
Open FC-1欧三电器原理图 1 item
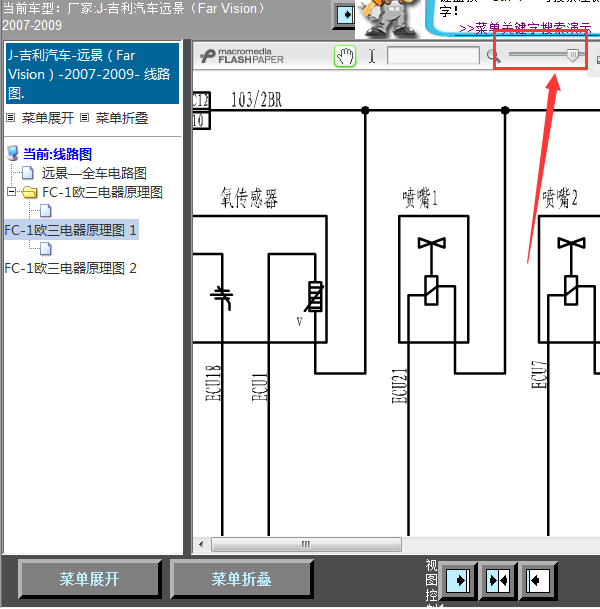71,230
